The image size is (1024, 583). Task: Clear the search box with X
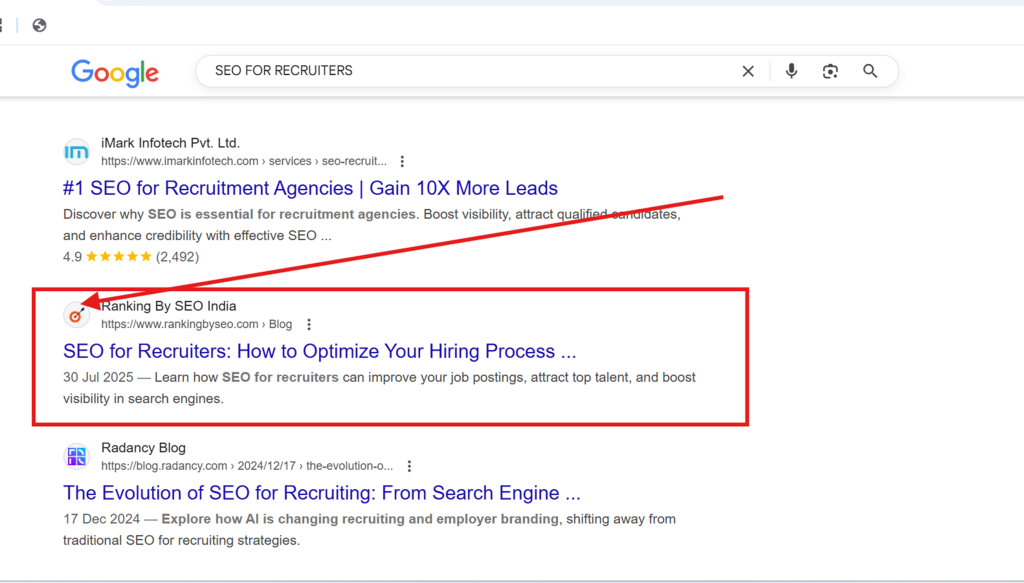pyautogui.click(x=748, y=71)
